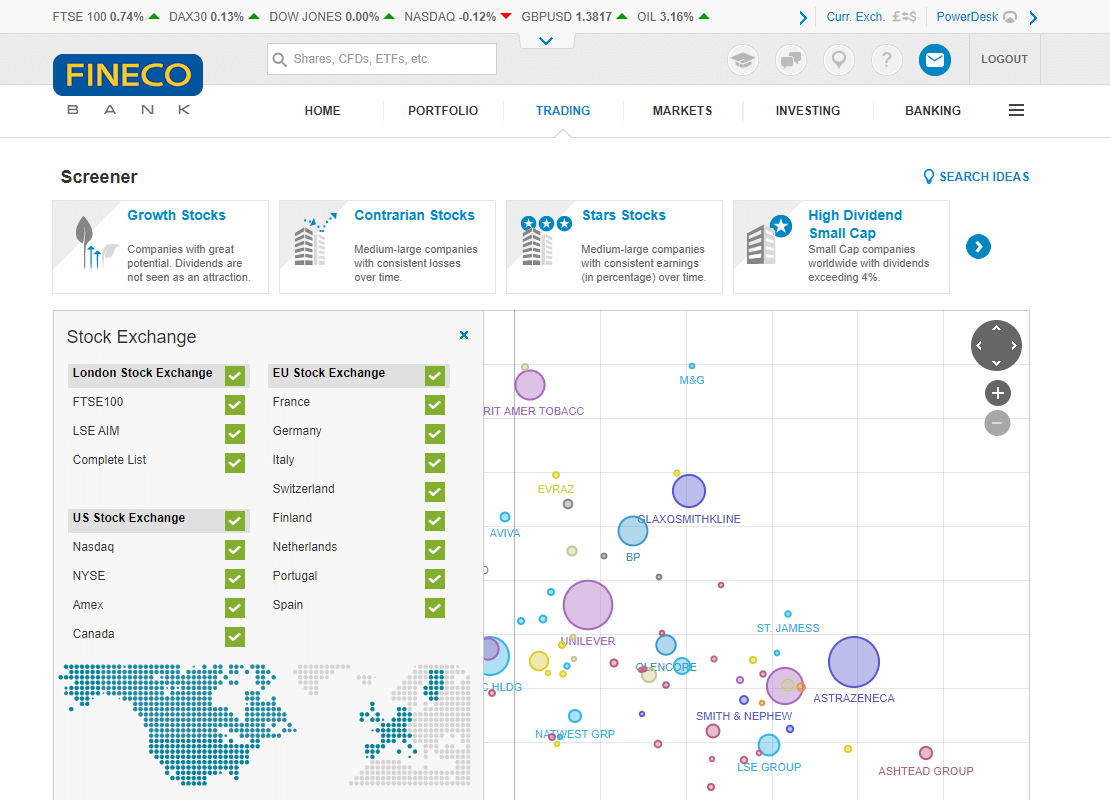Click the GBPUSD ticker value
The height and width of the screenshot is (800, 1110).
tap(593, 17)
